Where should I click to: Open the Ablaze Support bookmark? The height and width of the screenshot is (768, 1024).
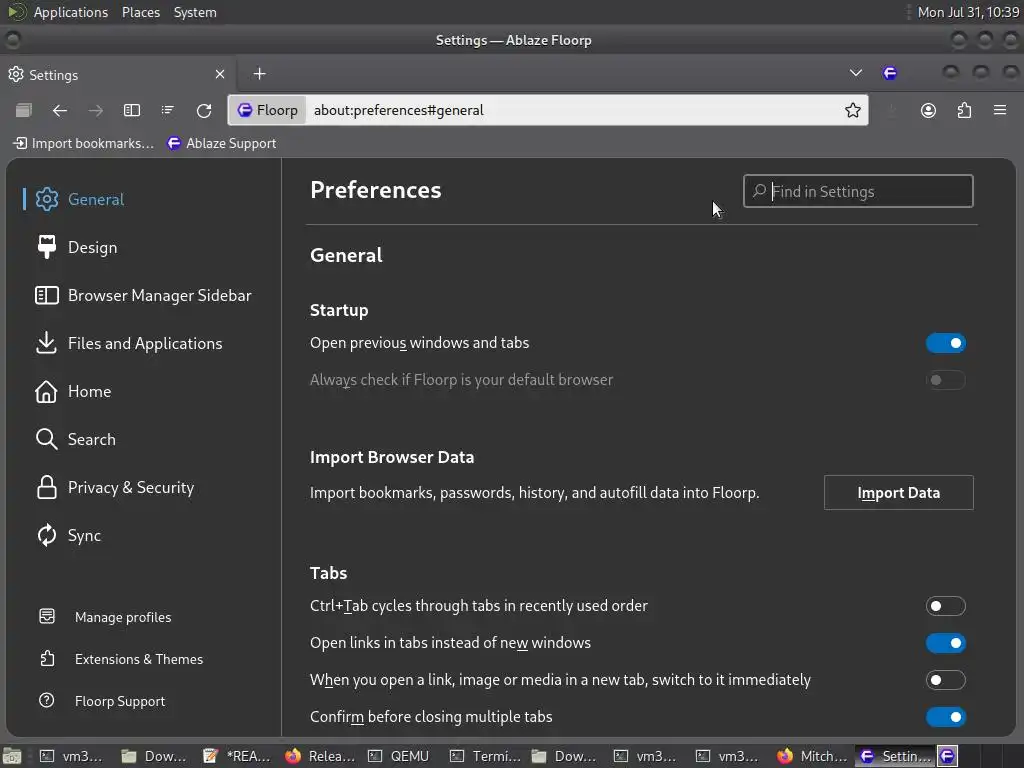(221, 143)
